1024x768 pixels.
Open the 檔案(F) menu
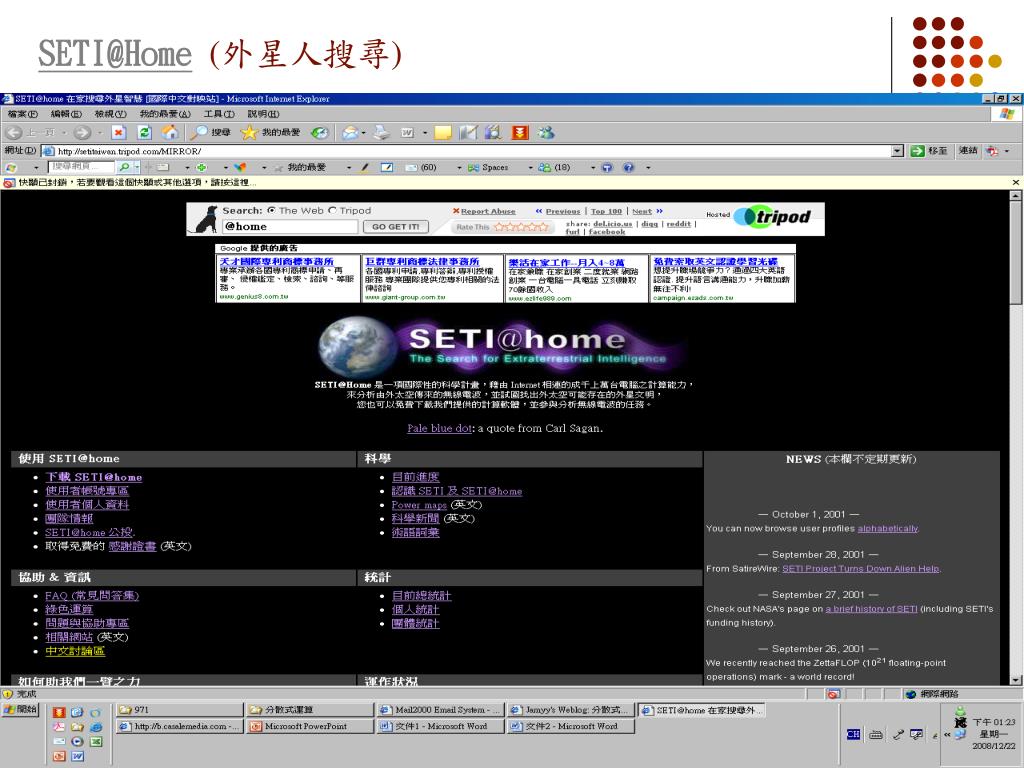22,114
